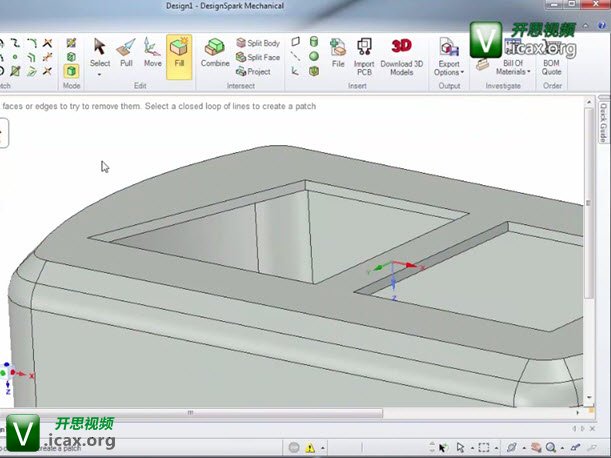
Task: Activate the Pull tool
Action: point(126,52)
